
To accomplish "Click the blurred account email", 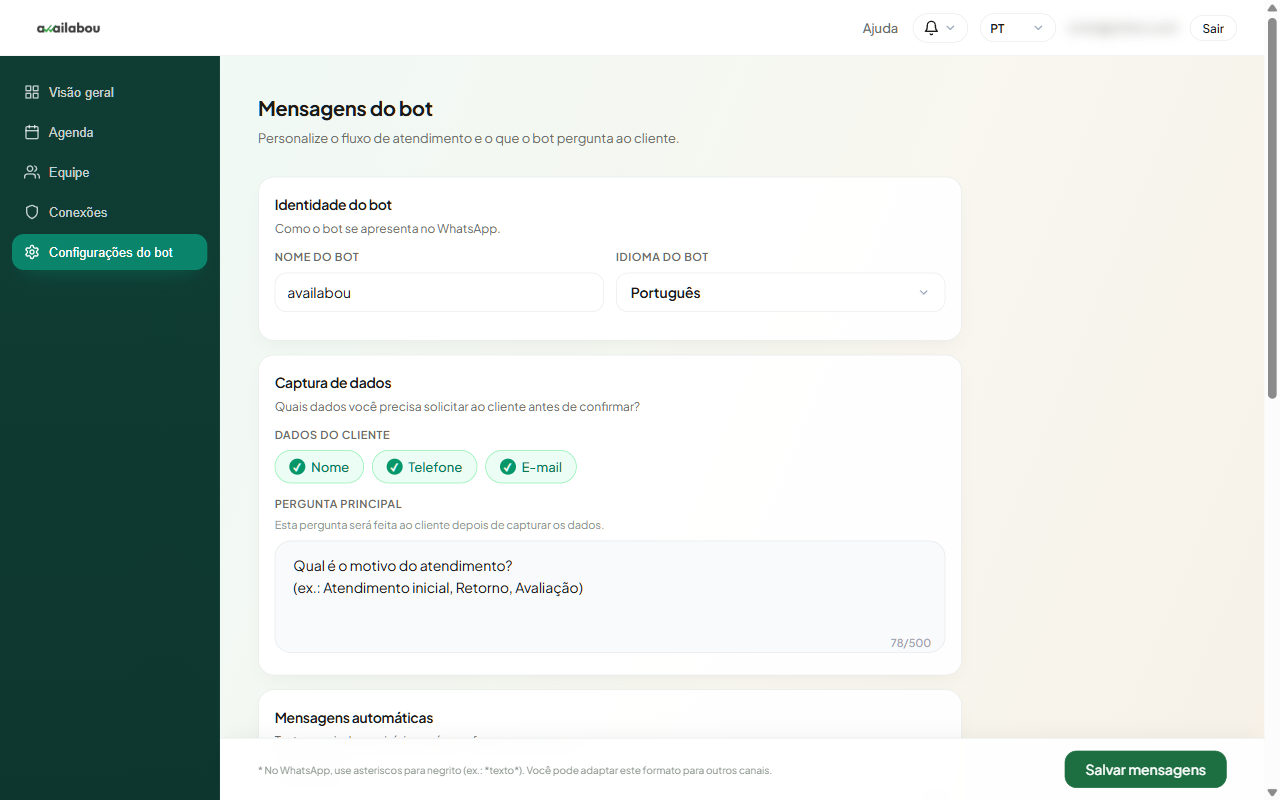I will [1123, 28].
